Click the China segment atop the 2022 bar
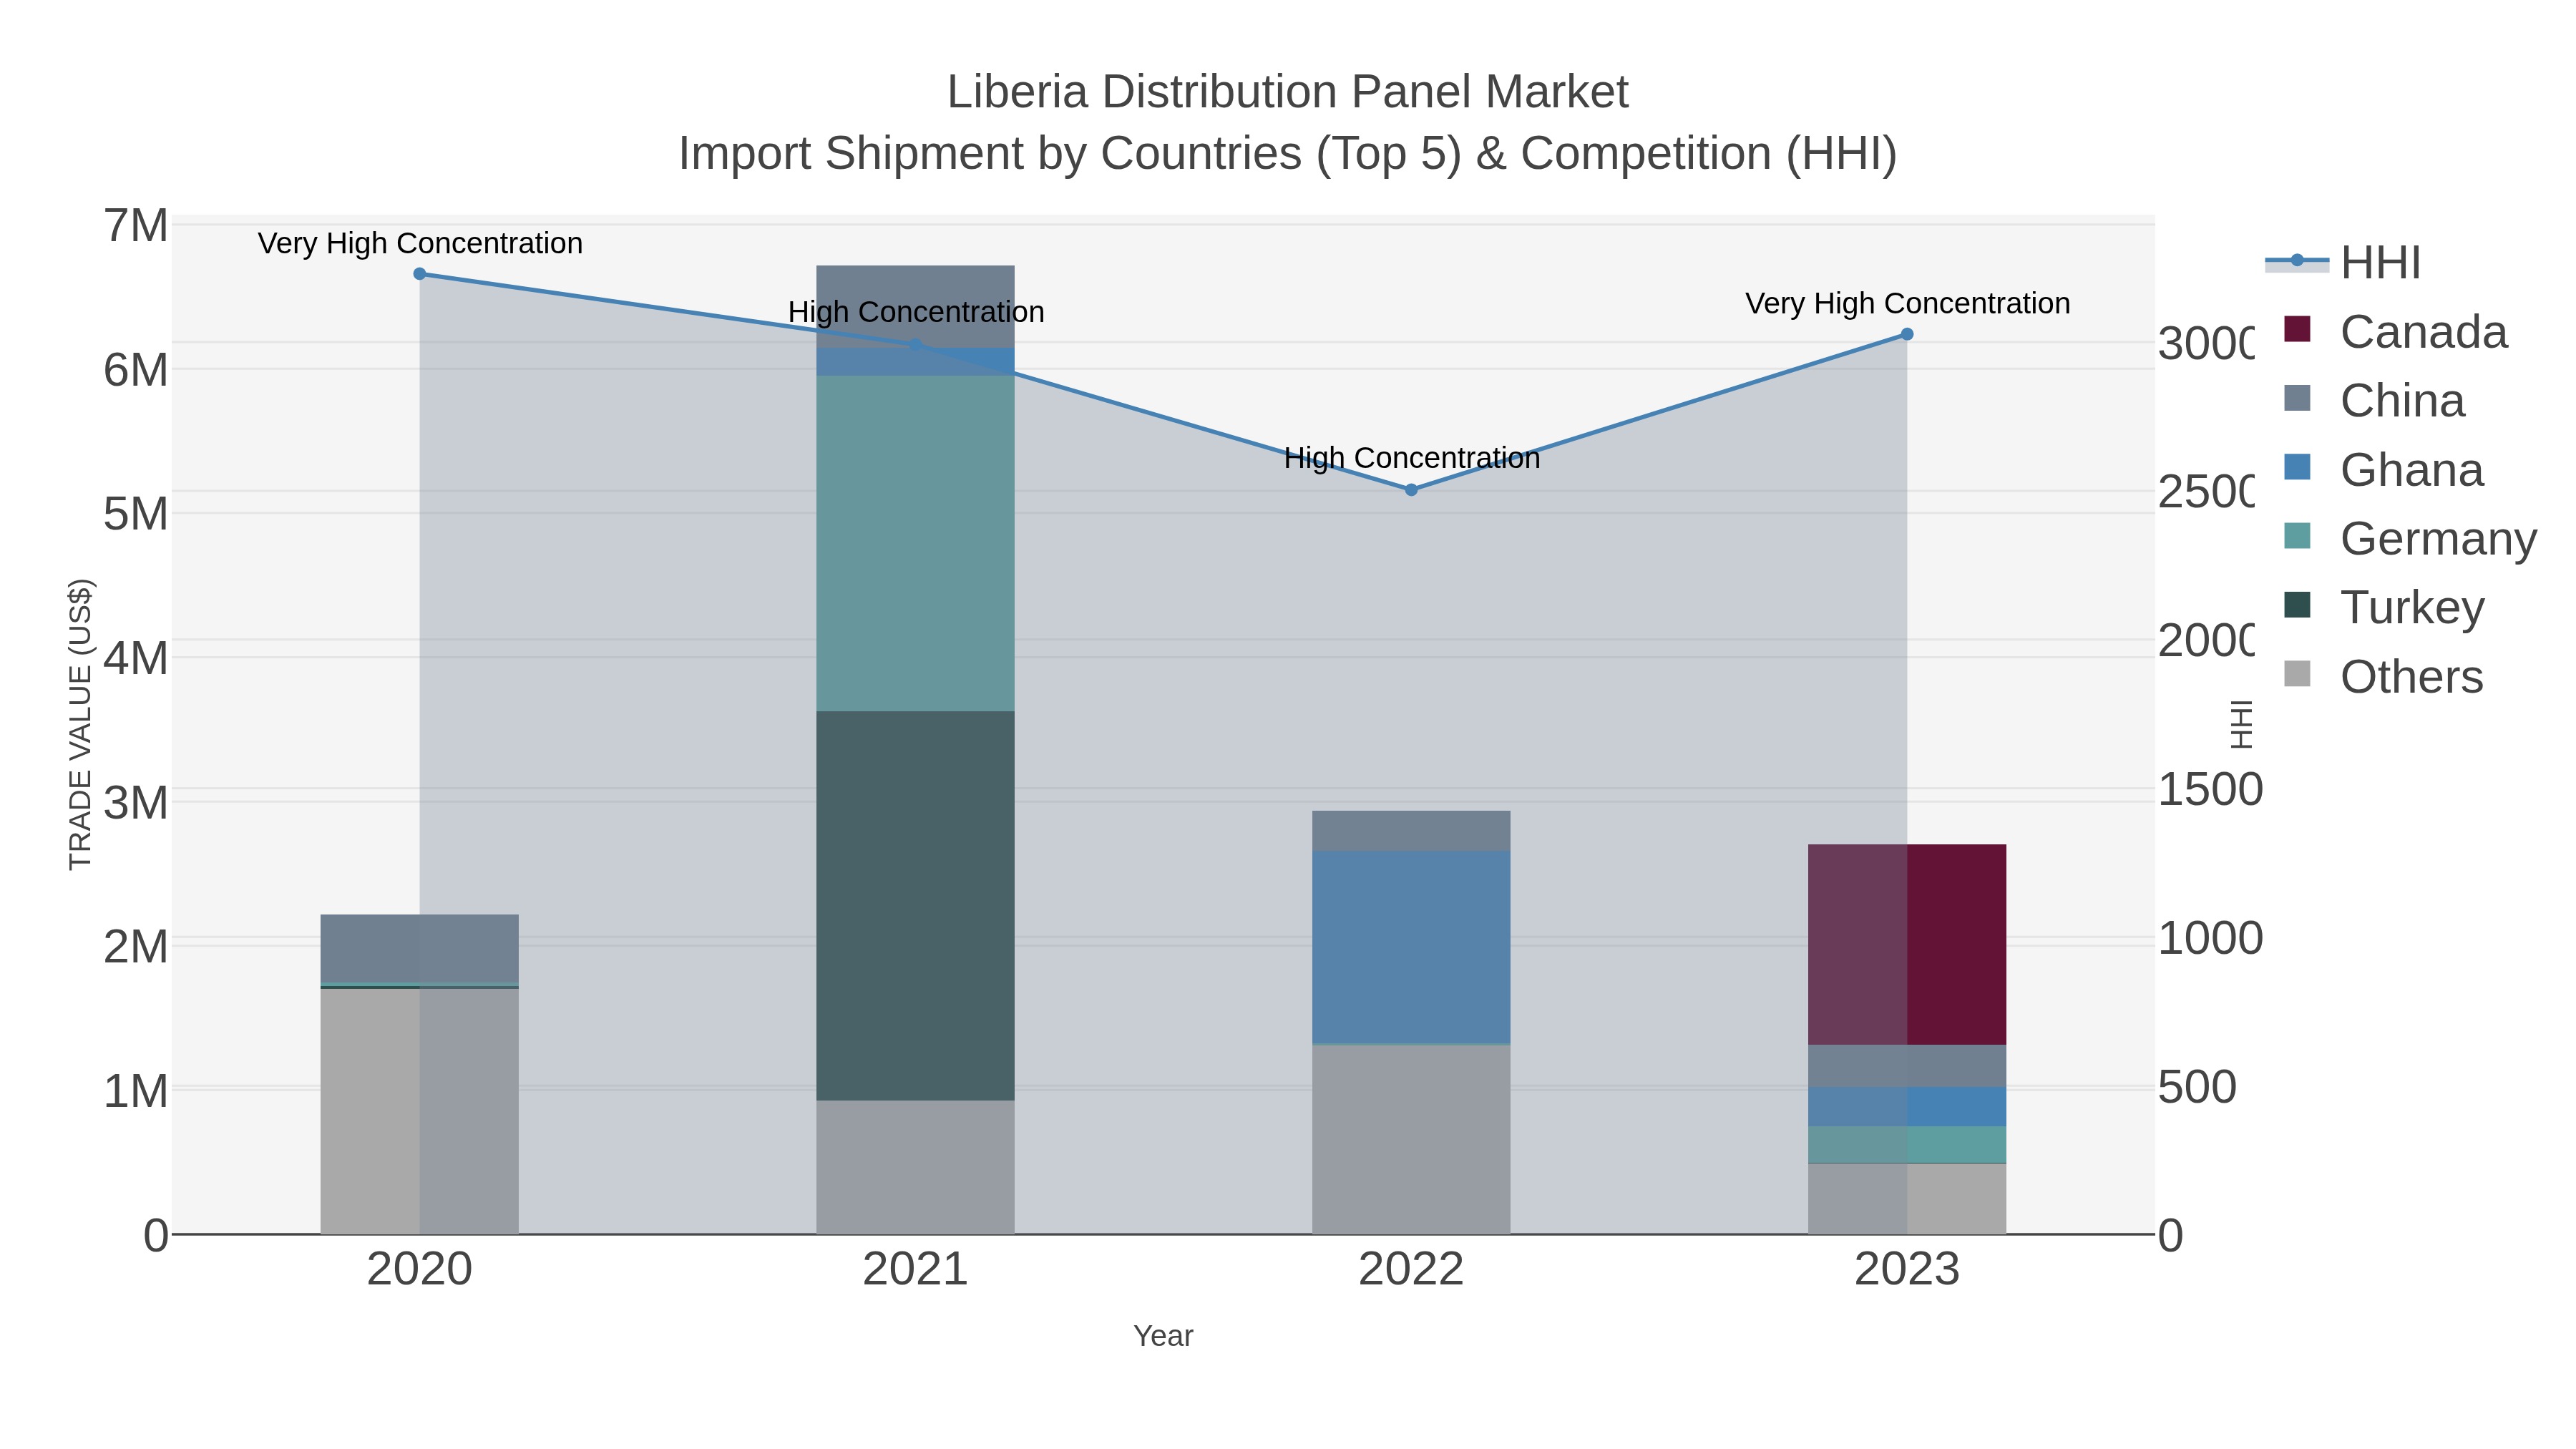This screenshot has width=2576, height=1449. 1411,831
